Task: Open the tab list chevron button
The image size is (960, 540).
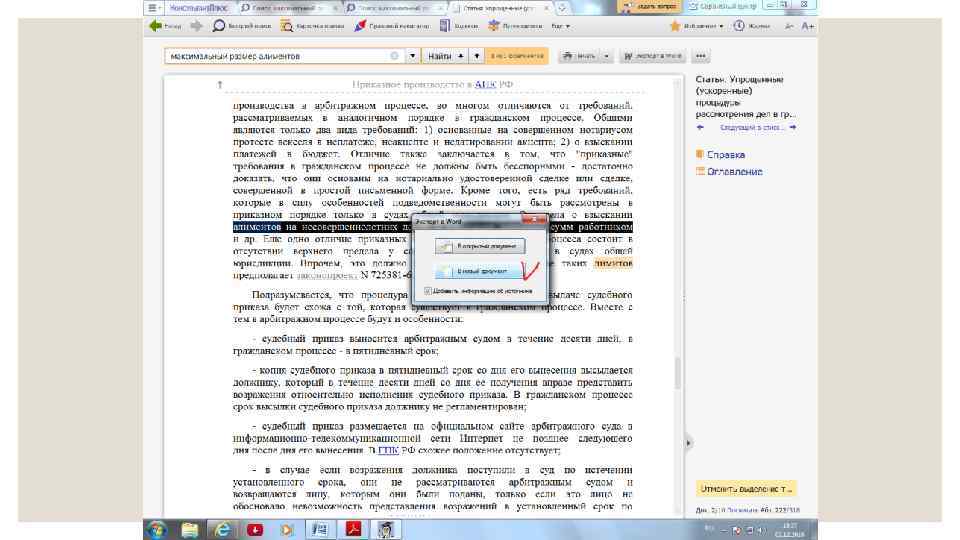Action: 561,7
